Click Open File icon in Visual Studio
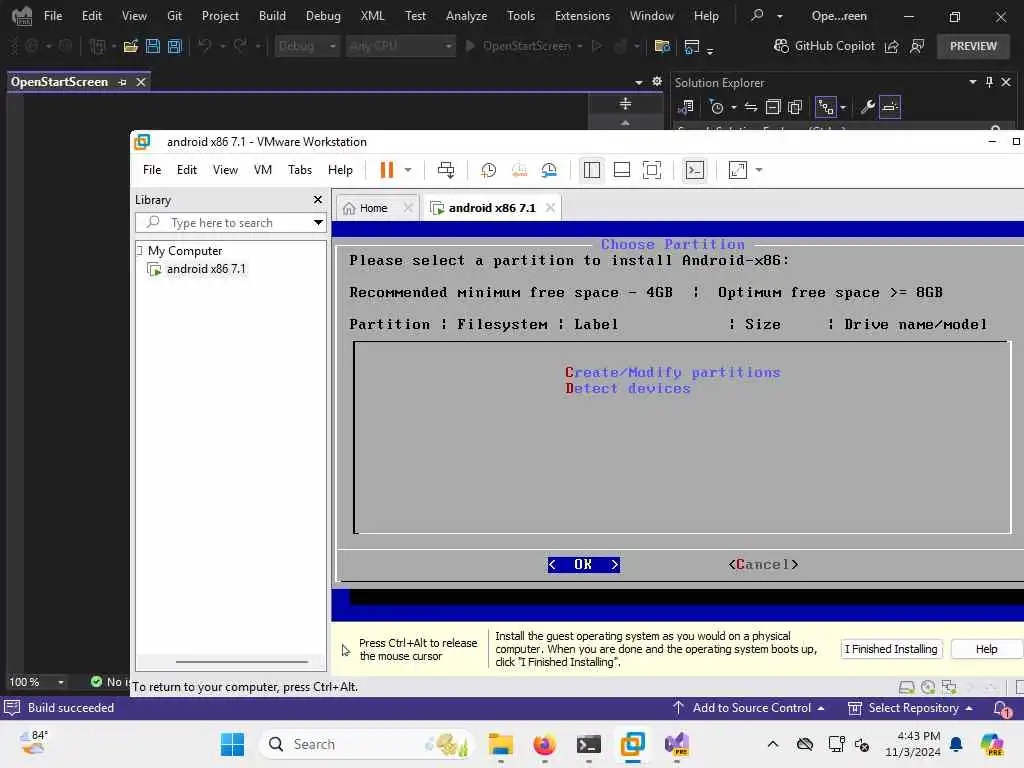 tap(131, 46)
